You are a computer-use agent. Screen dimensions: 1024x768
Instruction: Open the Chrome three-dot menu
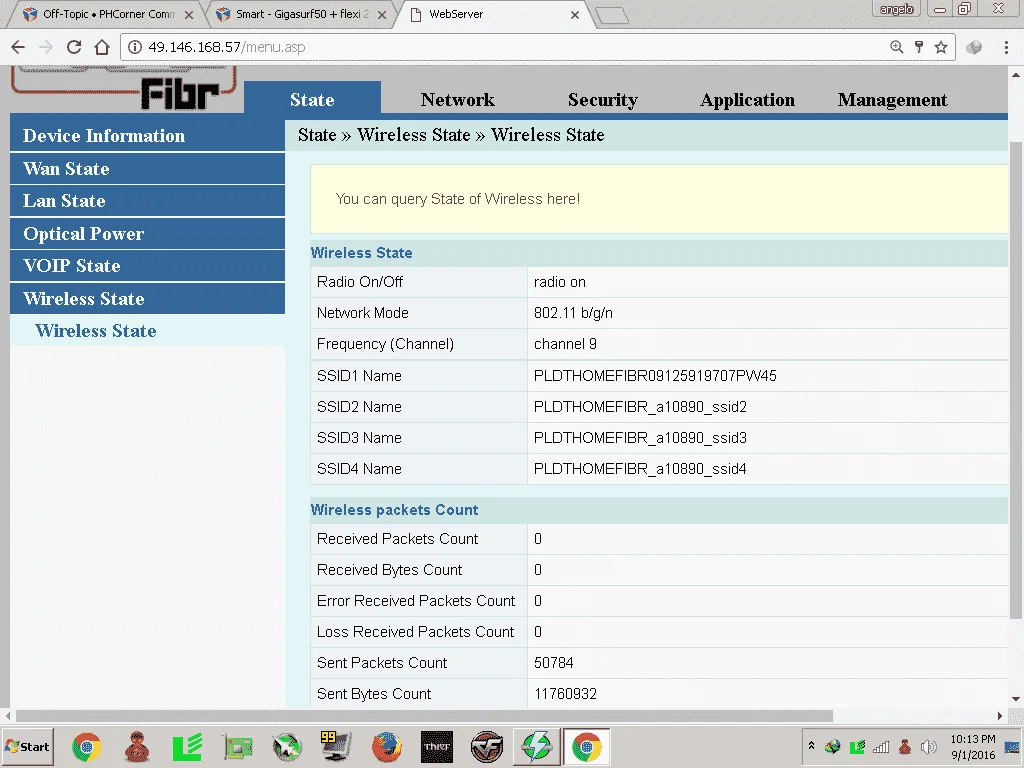[1006, 47]
